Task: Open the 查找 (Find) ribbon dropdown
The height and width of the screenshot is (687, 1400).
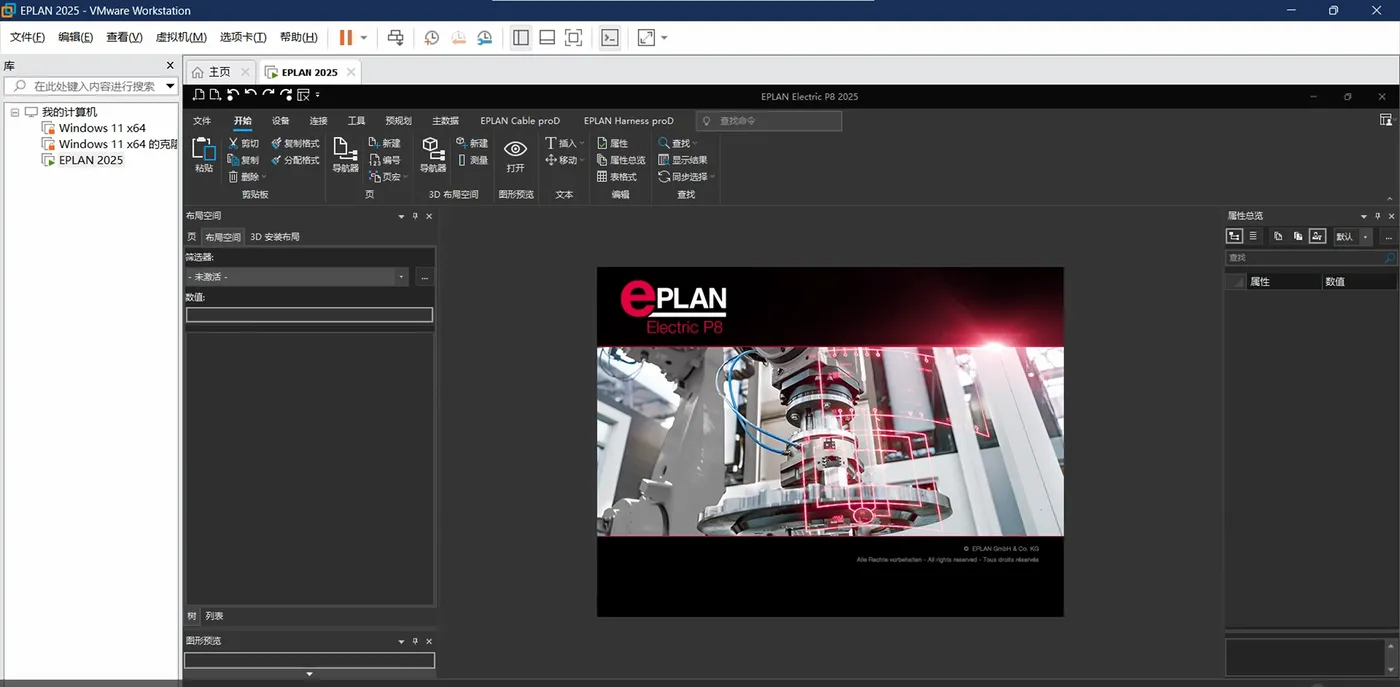Action: tap(695, 144)
